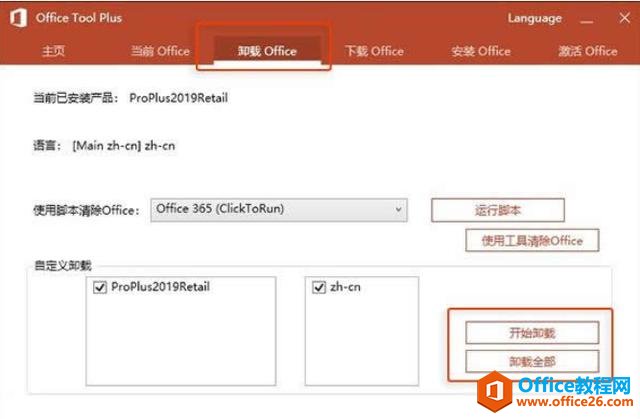Click the 使用脚本清除Office label
The image size is (640, 419).
[86, 211]
